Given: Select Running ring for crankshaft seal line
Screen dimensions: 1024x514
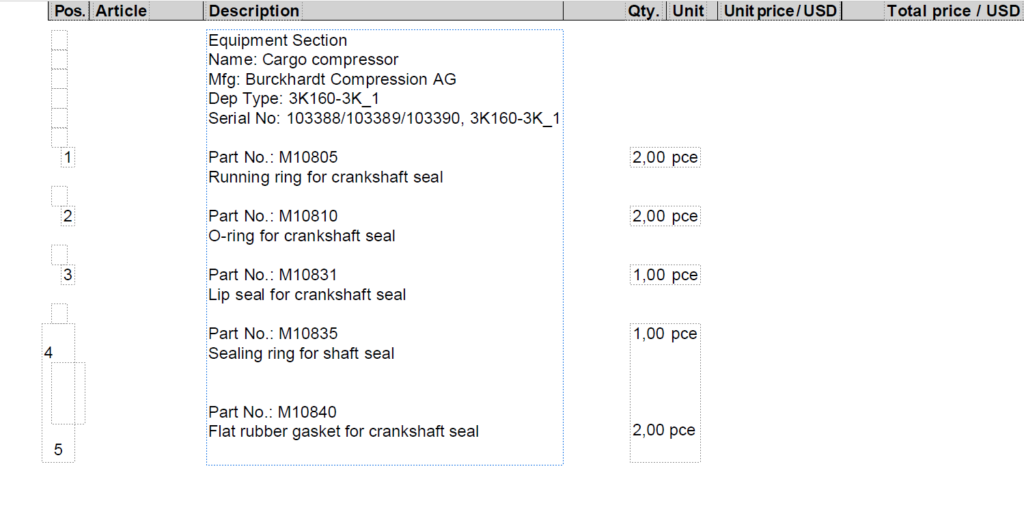Looking at the screenshot, I should point(325,177).
